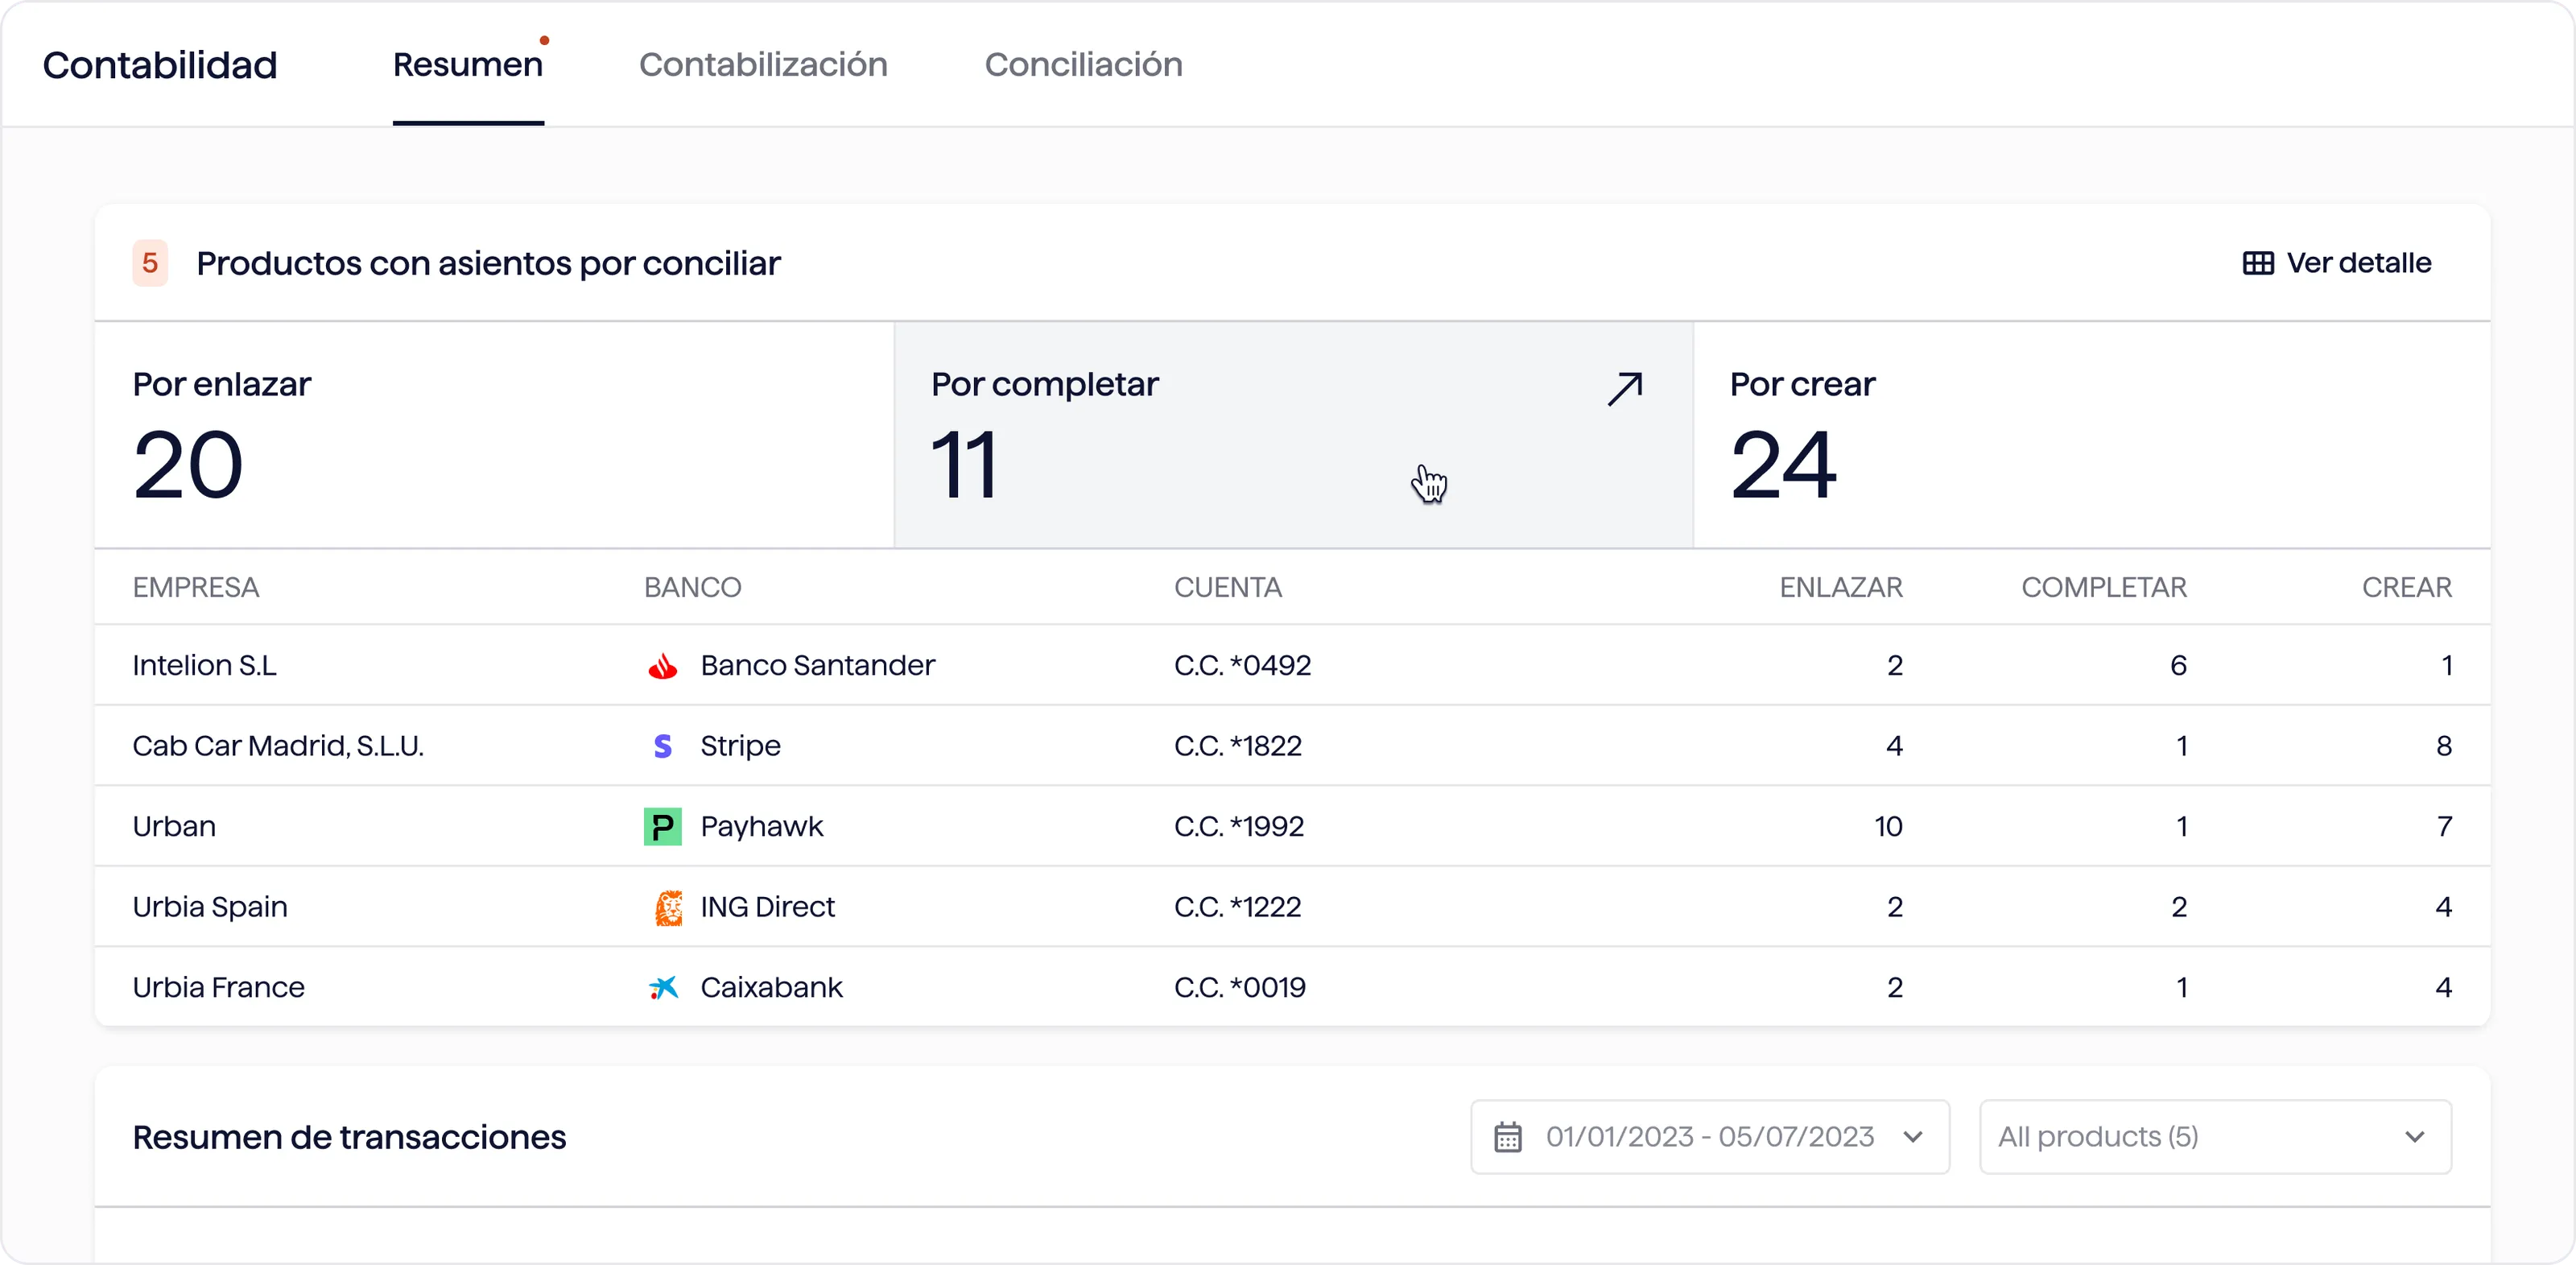Click the ING Direct lion icon
The height and width of the screenshot is (1265, 2576).
668,907
